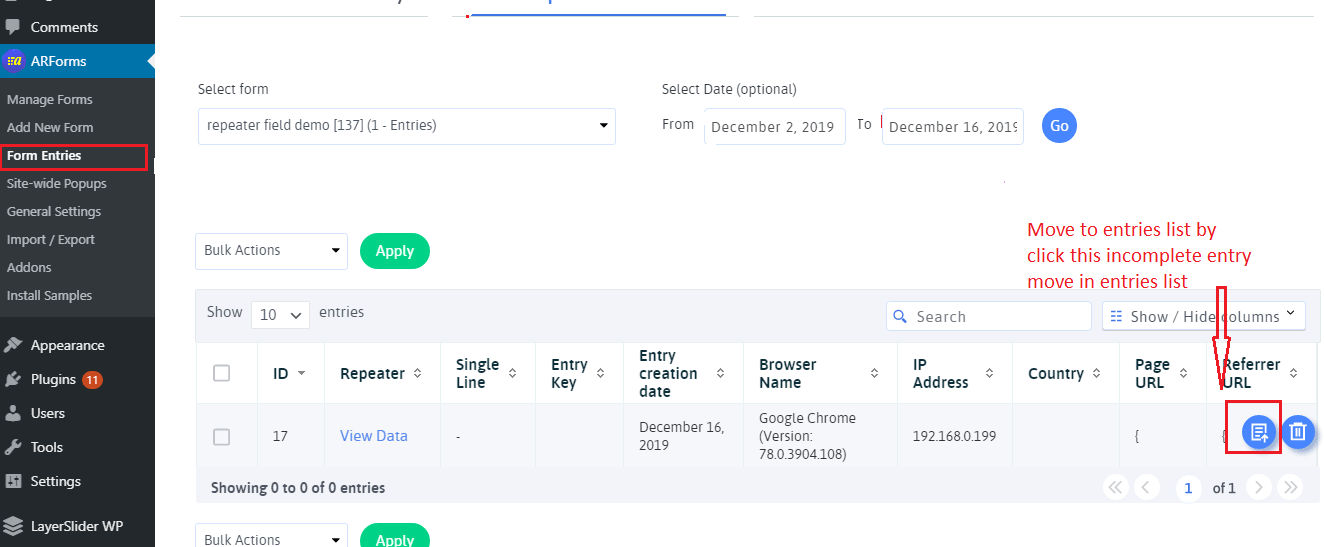Screen dimensions: 1324x547
Task: Click the Search entries input field
Action: tap(989, 316)
